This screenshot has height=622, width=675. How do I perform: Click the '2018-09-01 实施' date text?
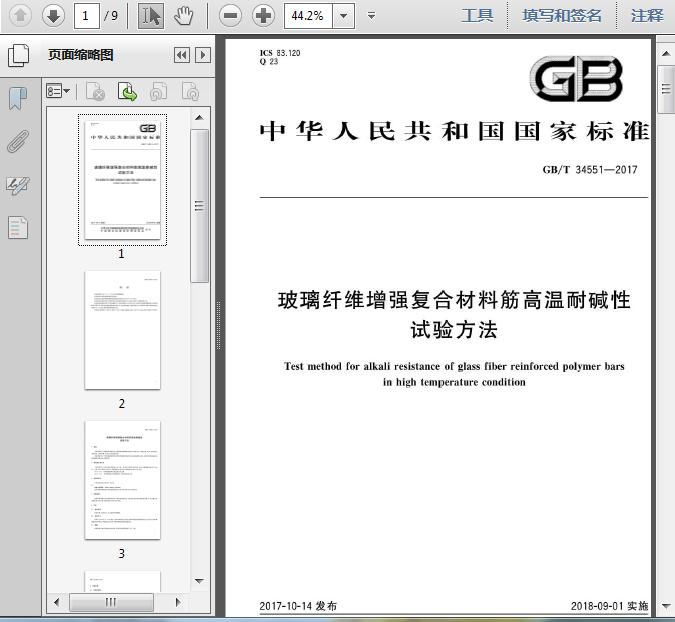click(x=609, y=606)
